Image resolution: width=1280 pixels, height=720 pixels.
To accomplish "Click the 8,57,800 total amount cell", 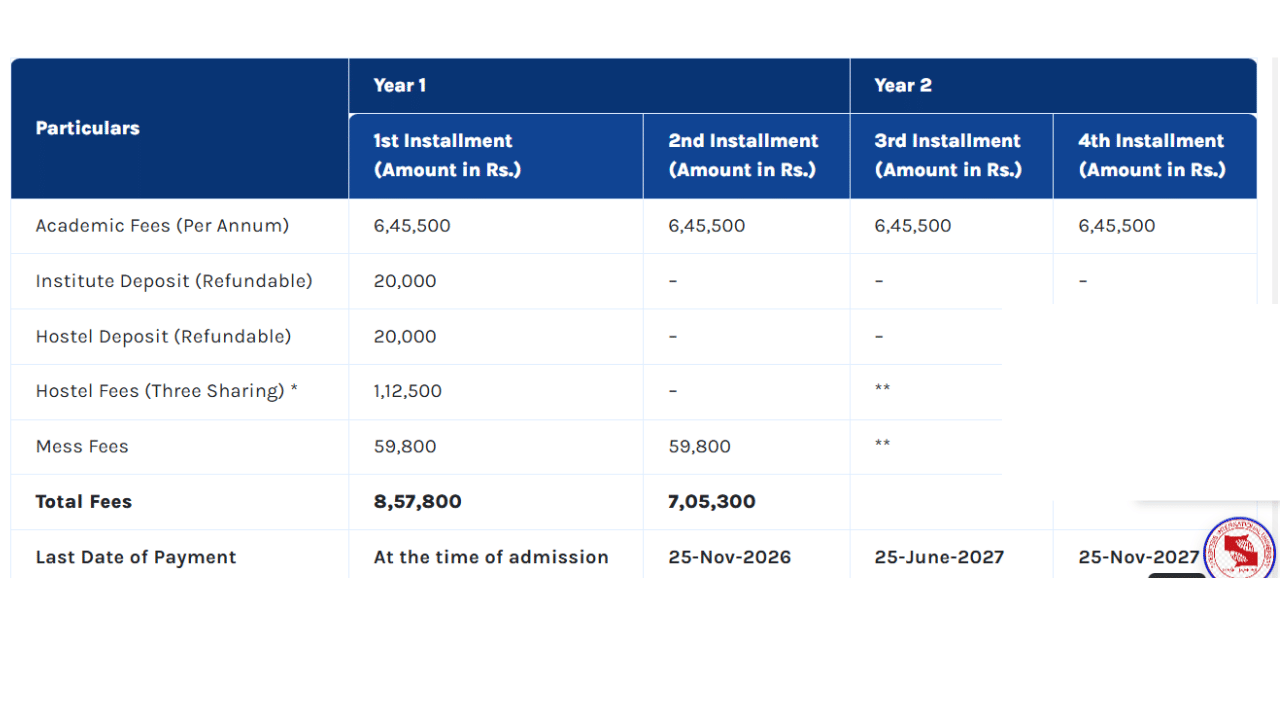I will (x=417, y=501).
